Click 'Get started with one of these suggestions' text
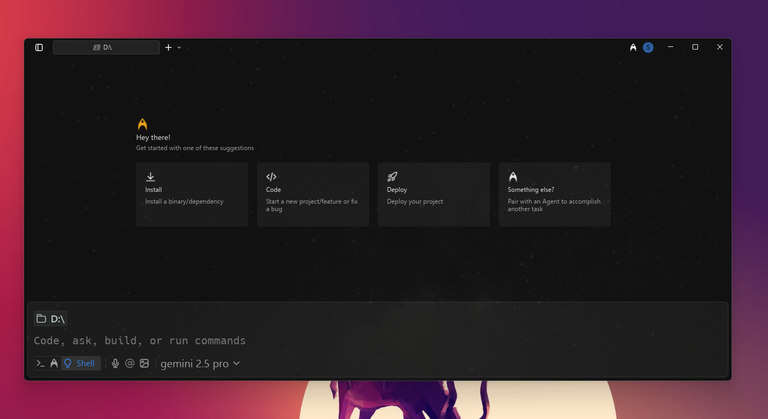The image size is (768, 419). (x=195, y=148)
